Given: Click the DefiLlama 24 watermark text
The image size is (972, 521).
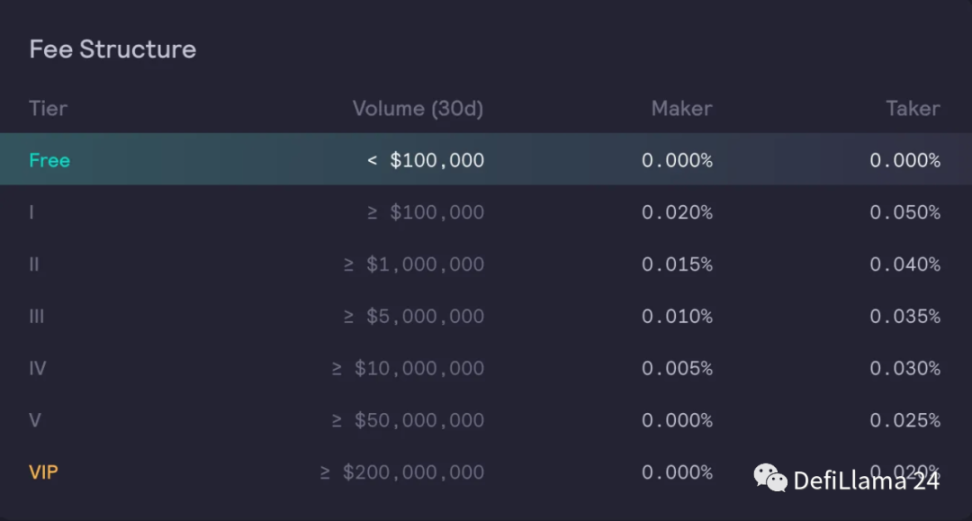Looking at the screenshot, I should point(866,481).
